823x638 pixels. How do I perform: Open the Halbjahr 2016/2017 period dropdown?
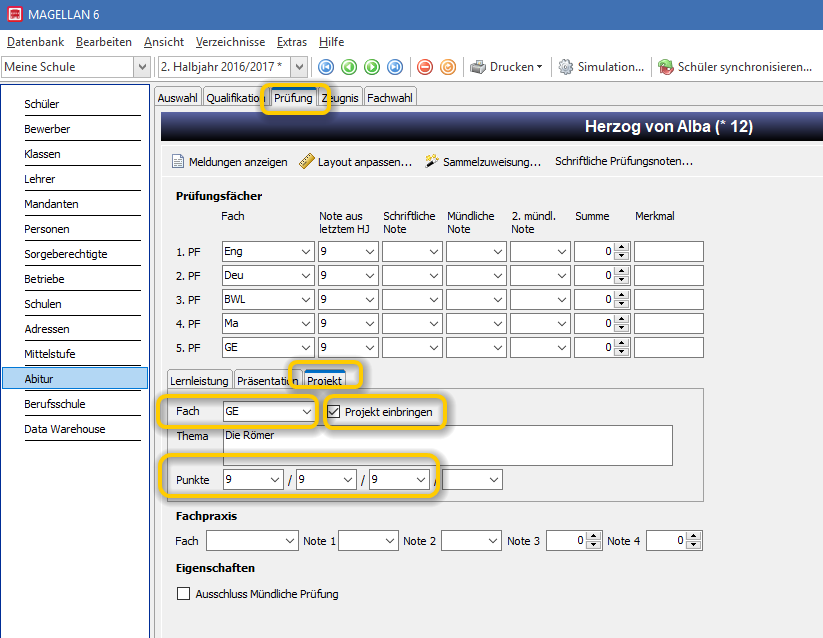tap(299, 67)
